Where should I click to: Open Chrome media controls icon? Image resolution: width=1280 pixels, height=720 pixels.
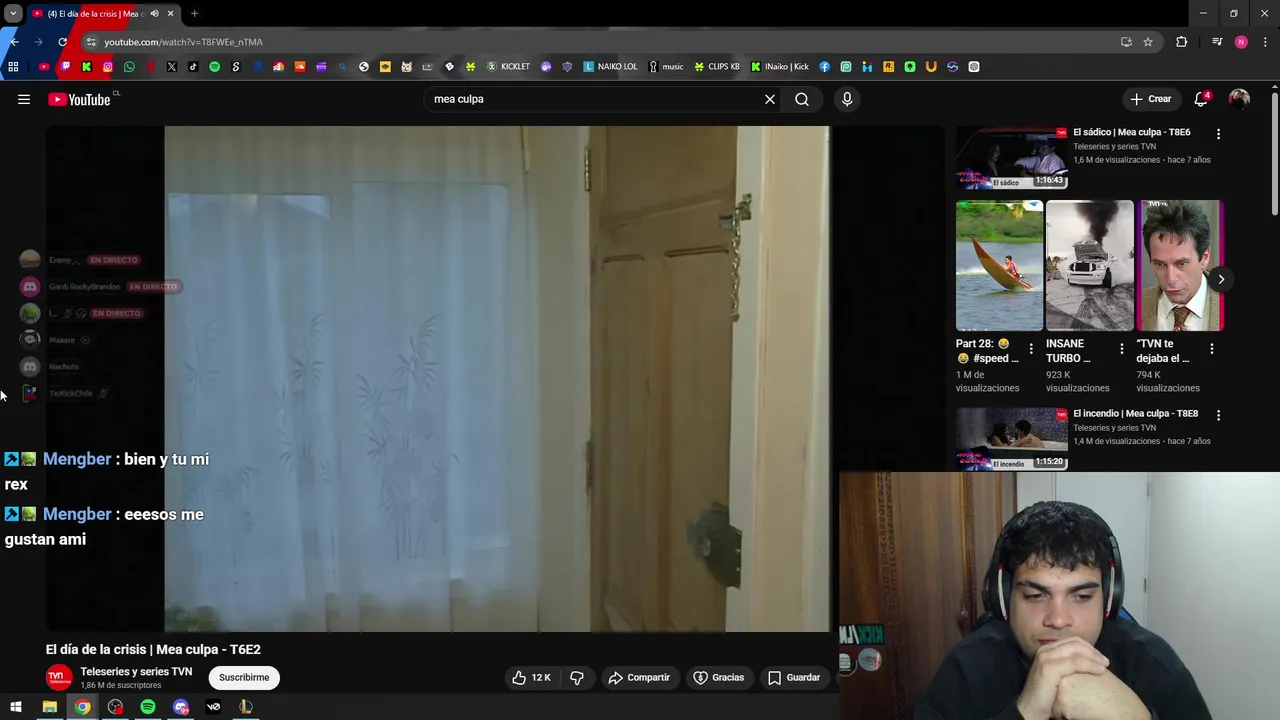click(1217, 42)
